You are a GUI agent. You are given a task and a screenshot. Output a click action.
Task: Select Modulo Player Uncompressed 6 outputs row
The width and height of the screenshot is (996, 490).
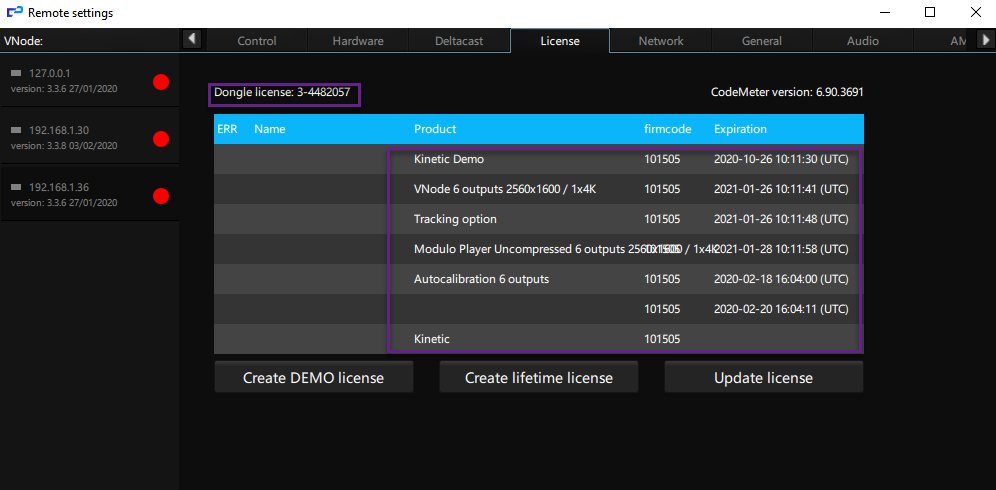click(x=539, y=248)
